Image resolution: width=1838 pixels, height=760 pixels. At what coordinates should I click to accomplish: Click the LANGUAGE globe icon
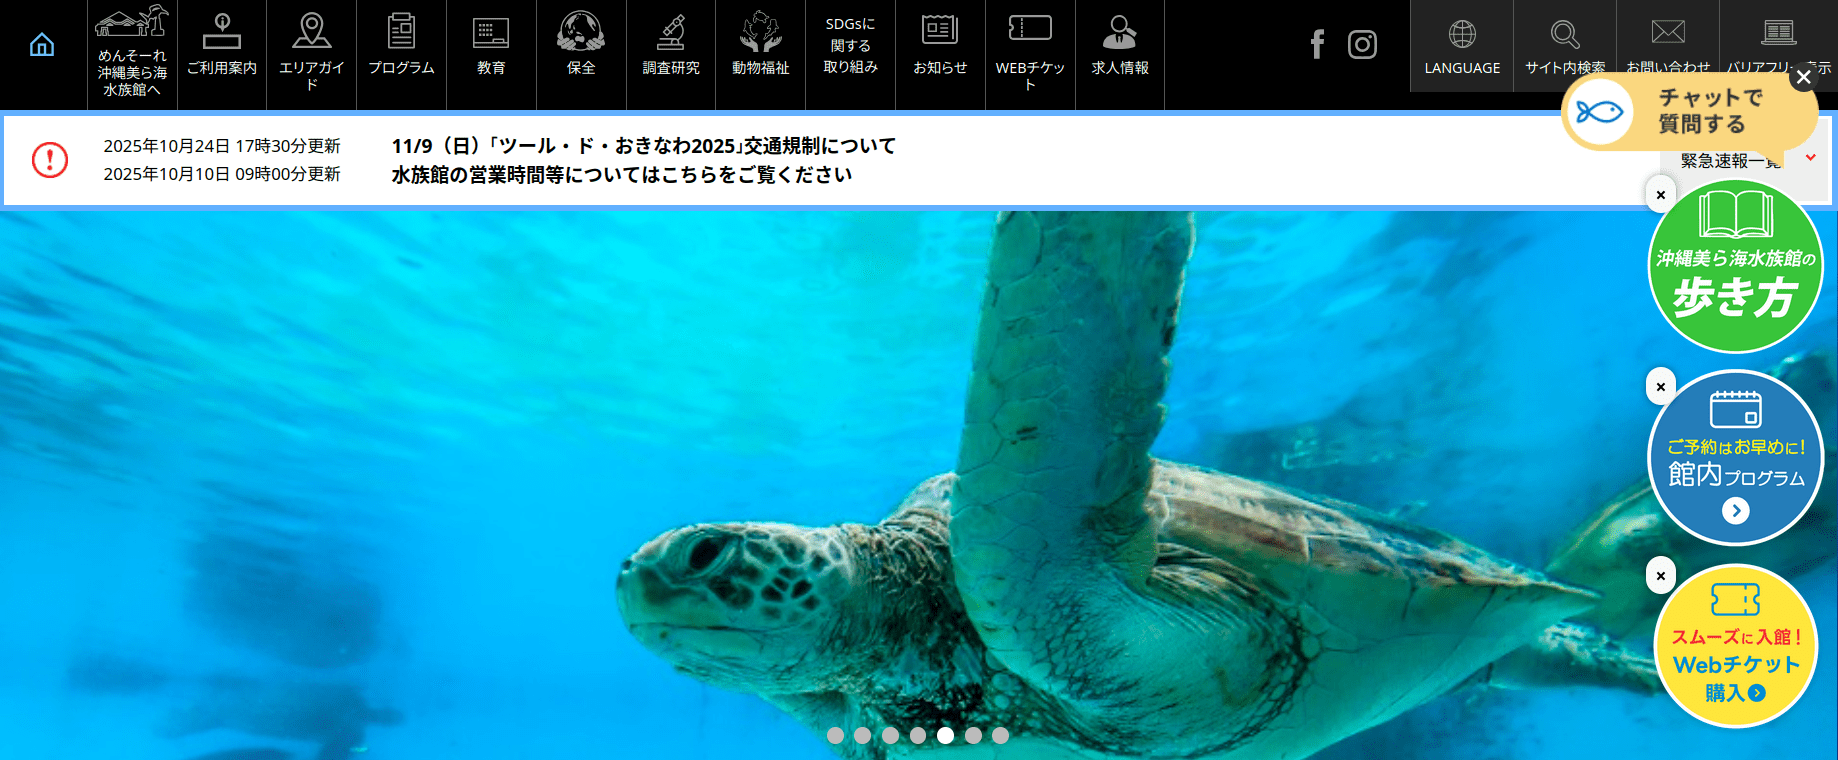point(1462,35)
